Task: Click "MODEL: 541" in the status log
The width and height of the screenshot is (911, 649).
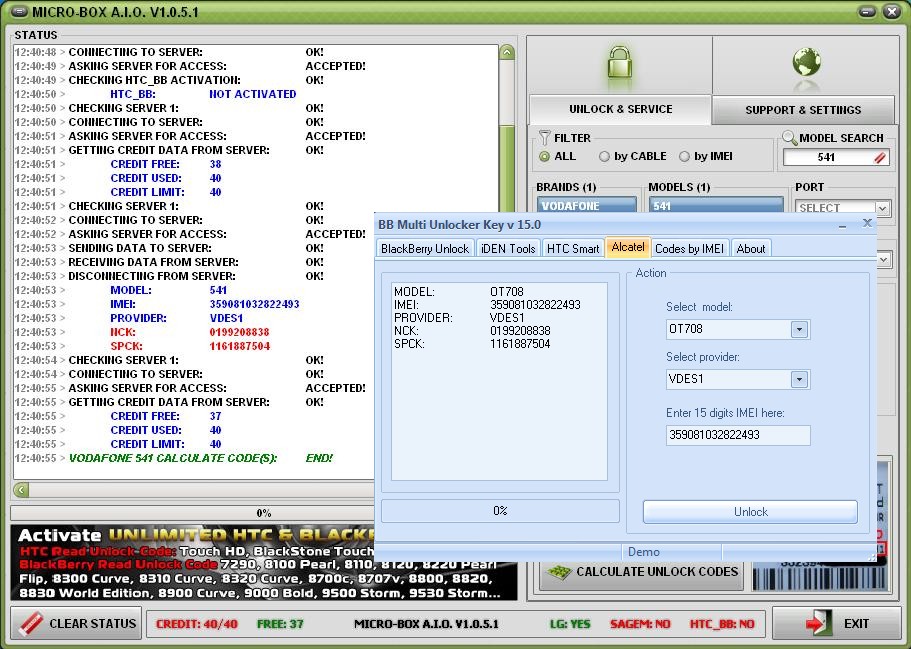Action: [168, 291]
